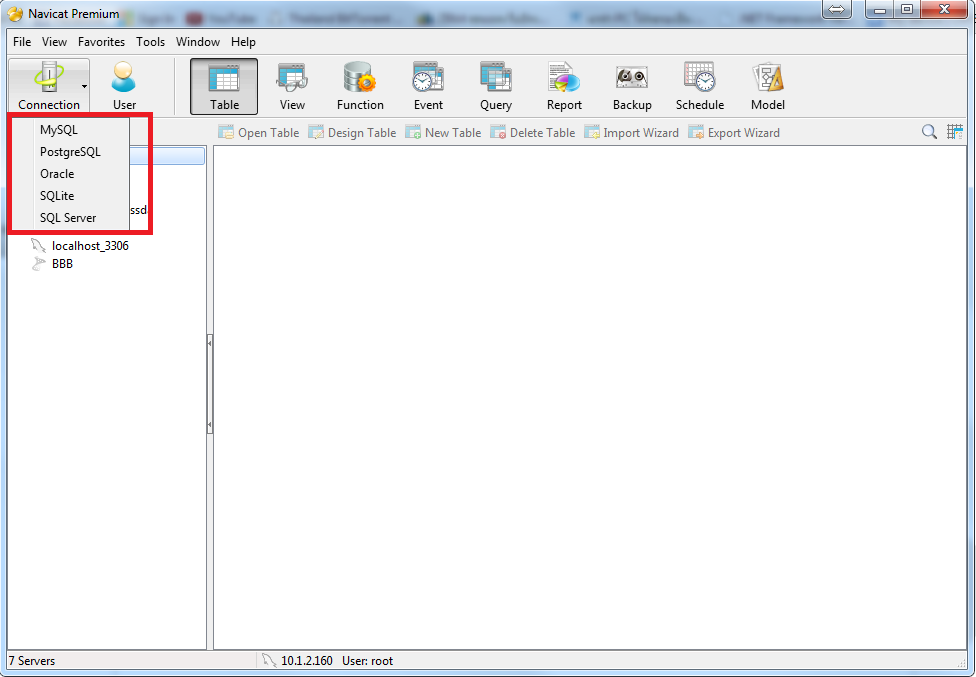Click the localhost_3306 MySQL icon
Image resolution: width=976 pixels, height=677 pixels.
pos(39,245)
